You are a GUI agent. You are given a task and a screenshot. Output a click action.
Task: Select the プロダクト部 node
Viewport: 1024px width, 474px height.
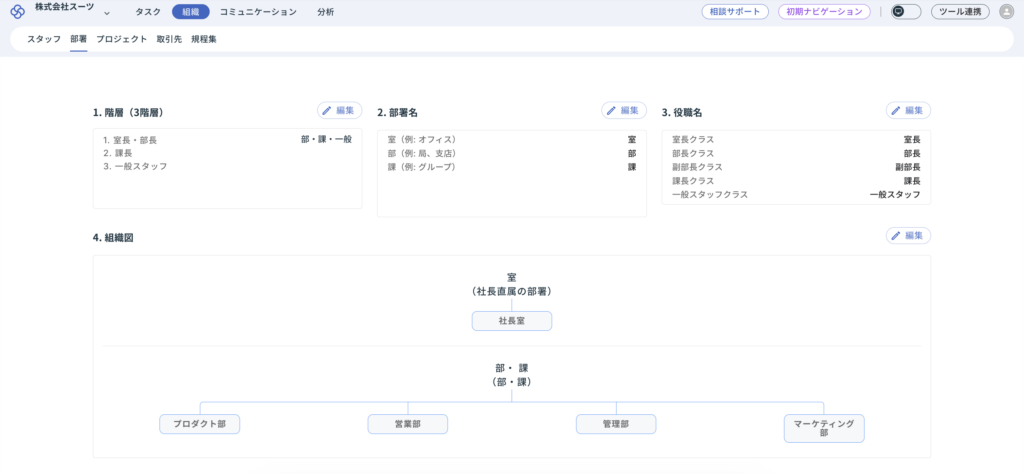pos(200,424)
